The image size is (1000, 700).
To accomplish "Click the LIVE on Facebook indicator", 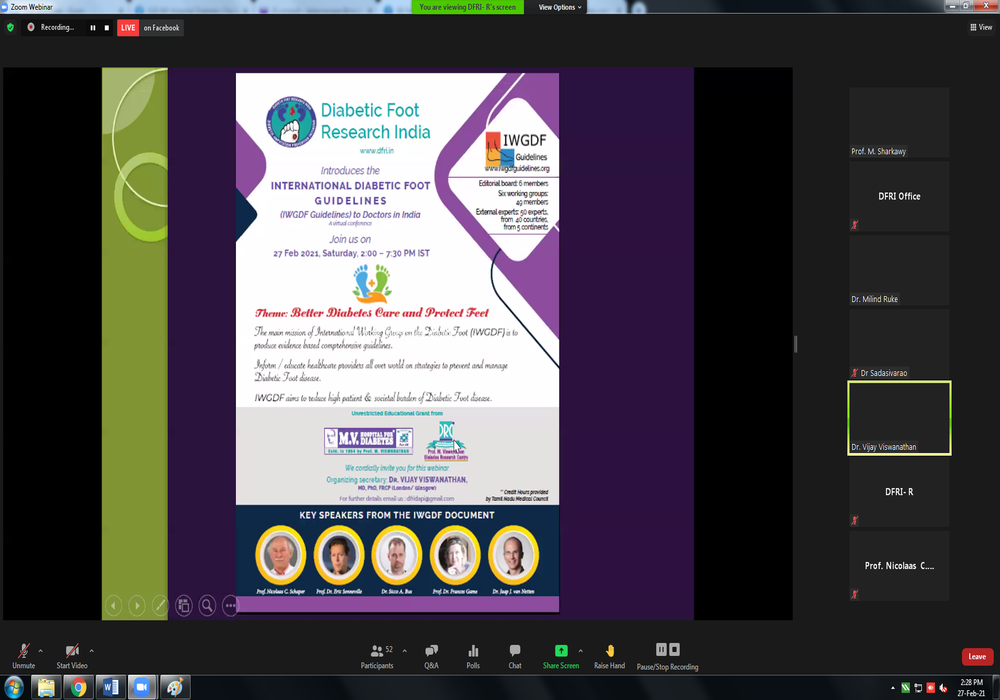I will (150, 28).
